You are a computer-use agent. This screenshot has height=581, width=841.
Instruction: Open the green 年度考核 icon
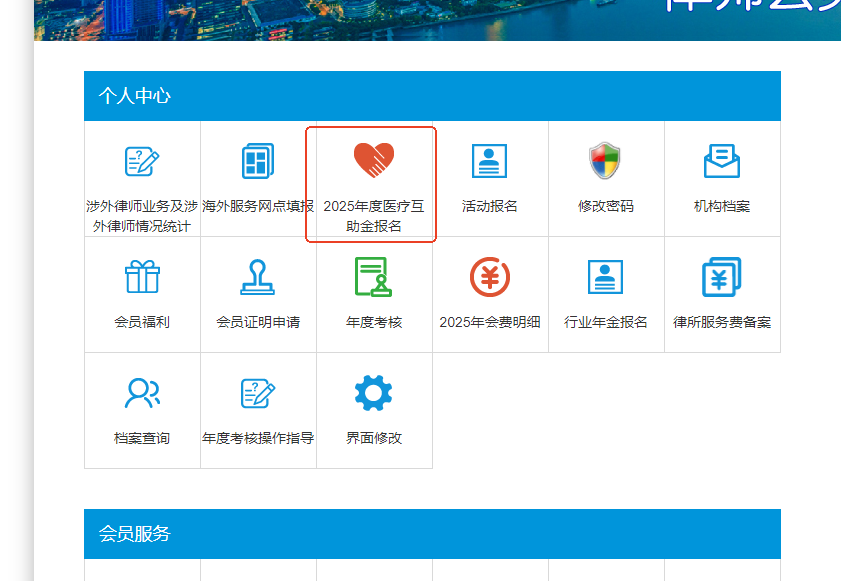pyautogui.click(x=374, y=277)
